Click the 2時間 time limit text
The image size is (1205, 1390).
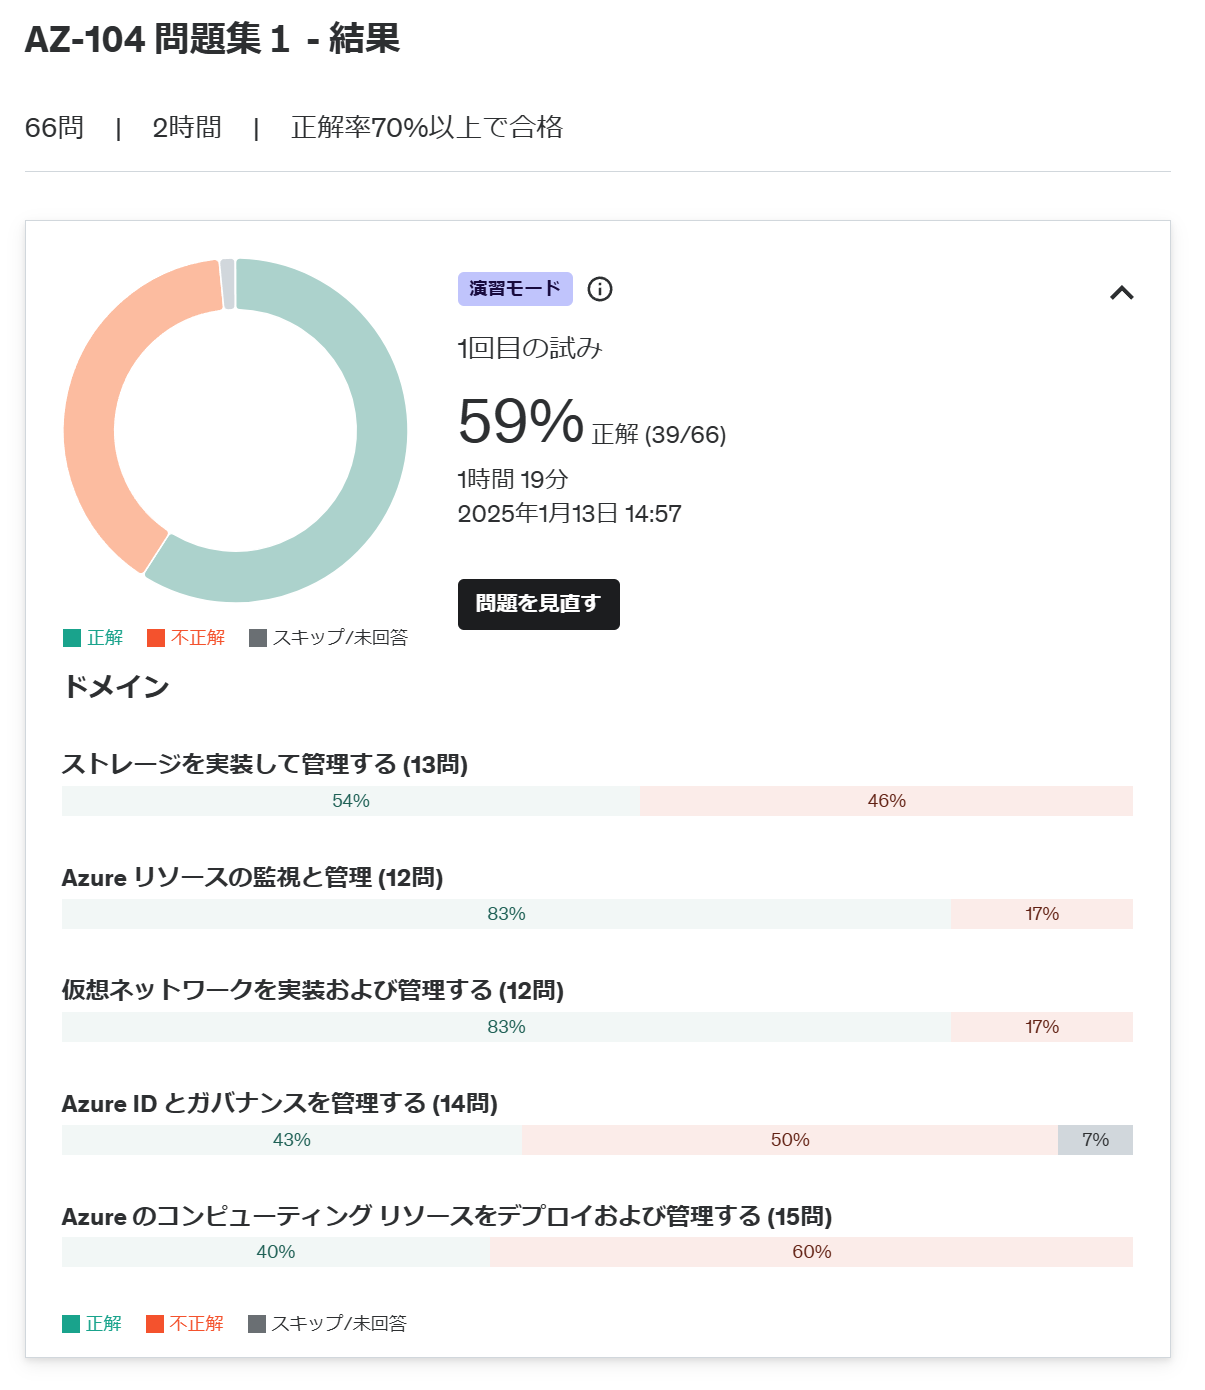click(x=187, y=128)
